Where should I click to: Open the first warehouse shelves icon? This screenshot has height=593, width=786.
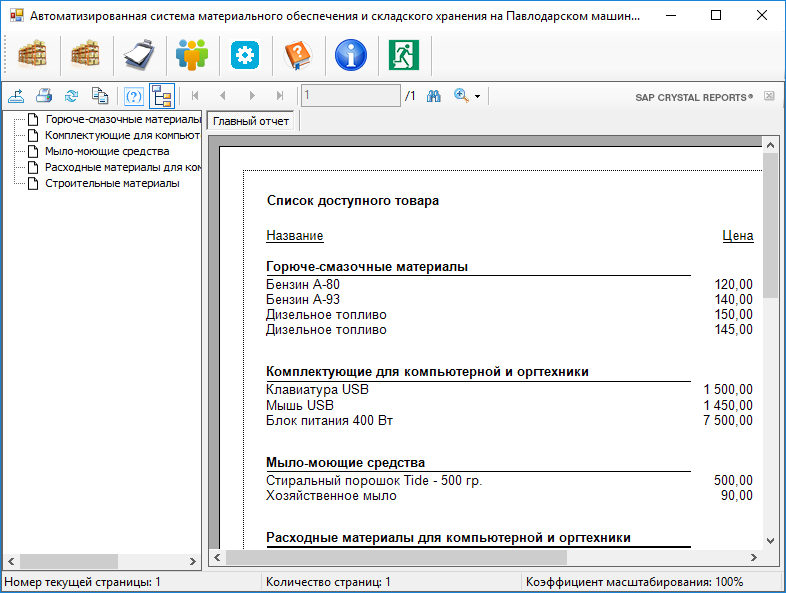33,55
